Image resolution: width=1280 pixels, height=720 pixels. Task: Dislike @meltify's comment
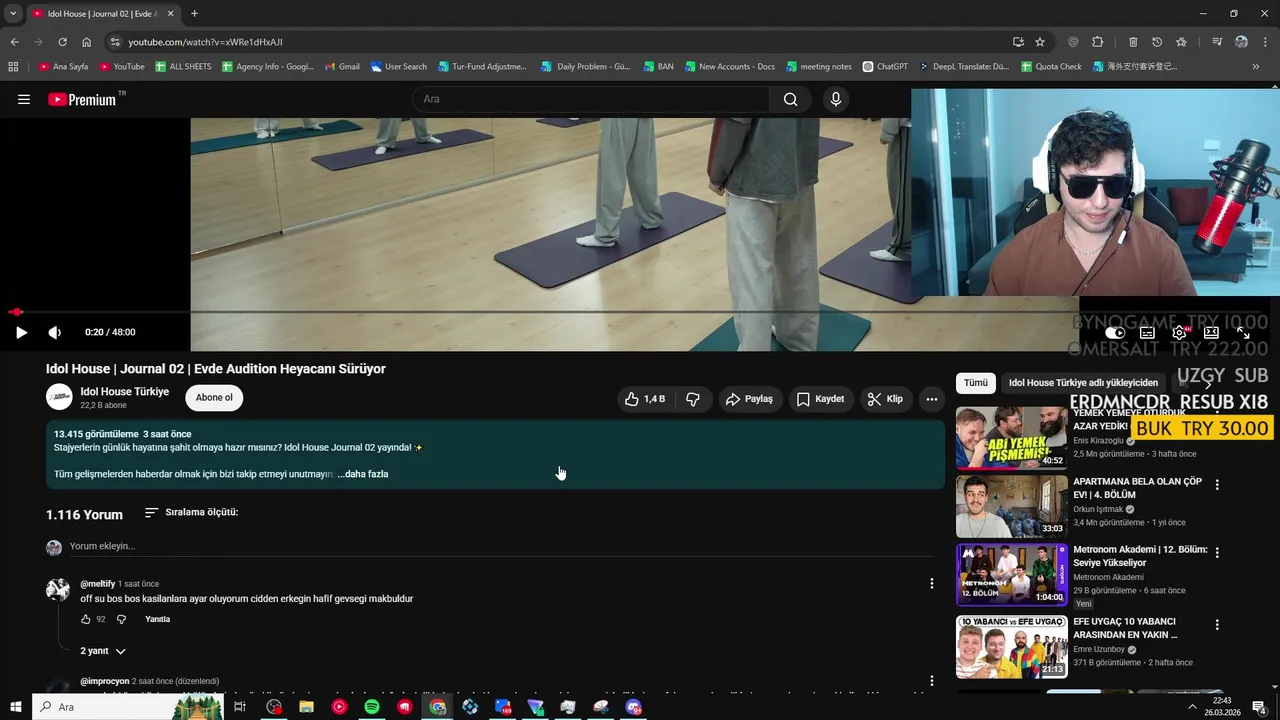coord(121,619)
